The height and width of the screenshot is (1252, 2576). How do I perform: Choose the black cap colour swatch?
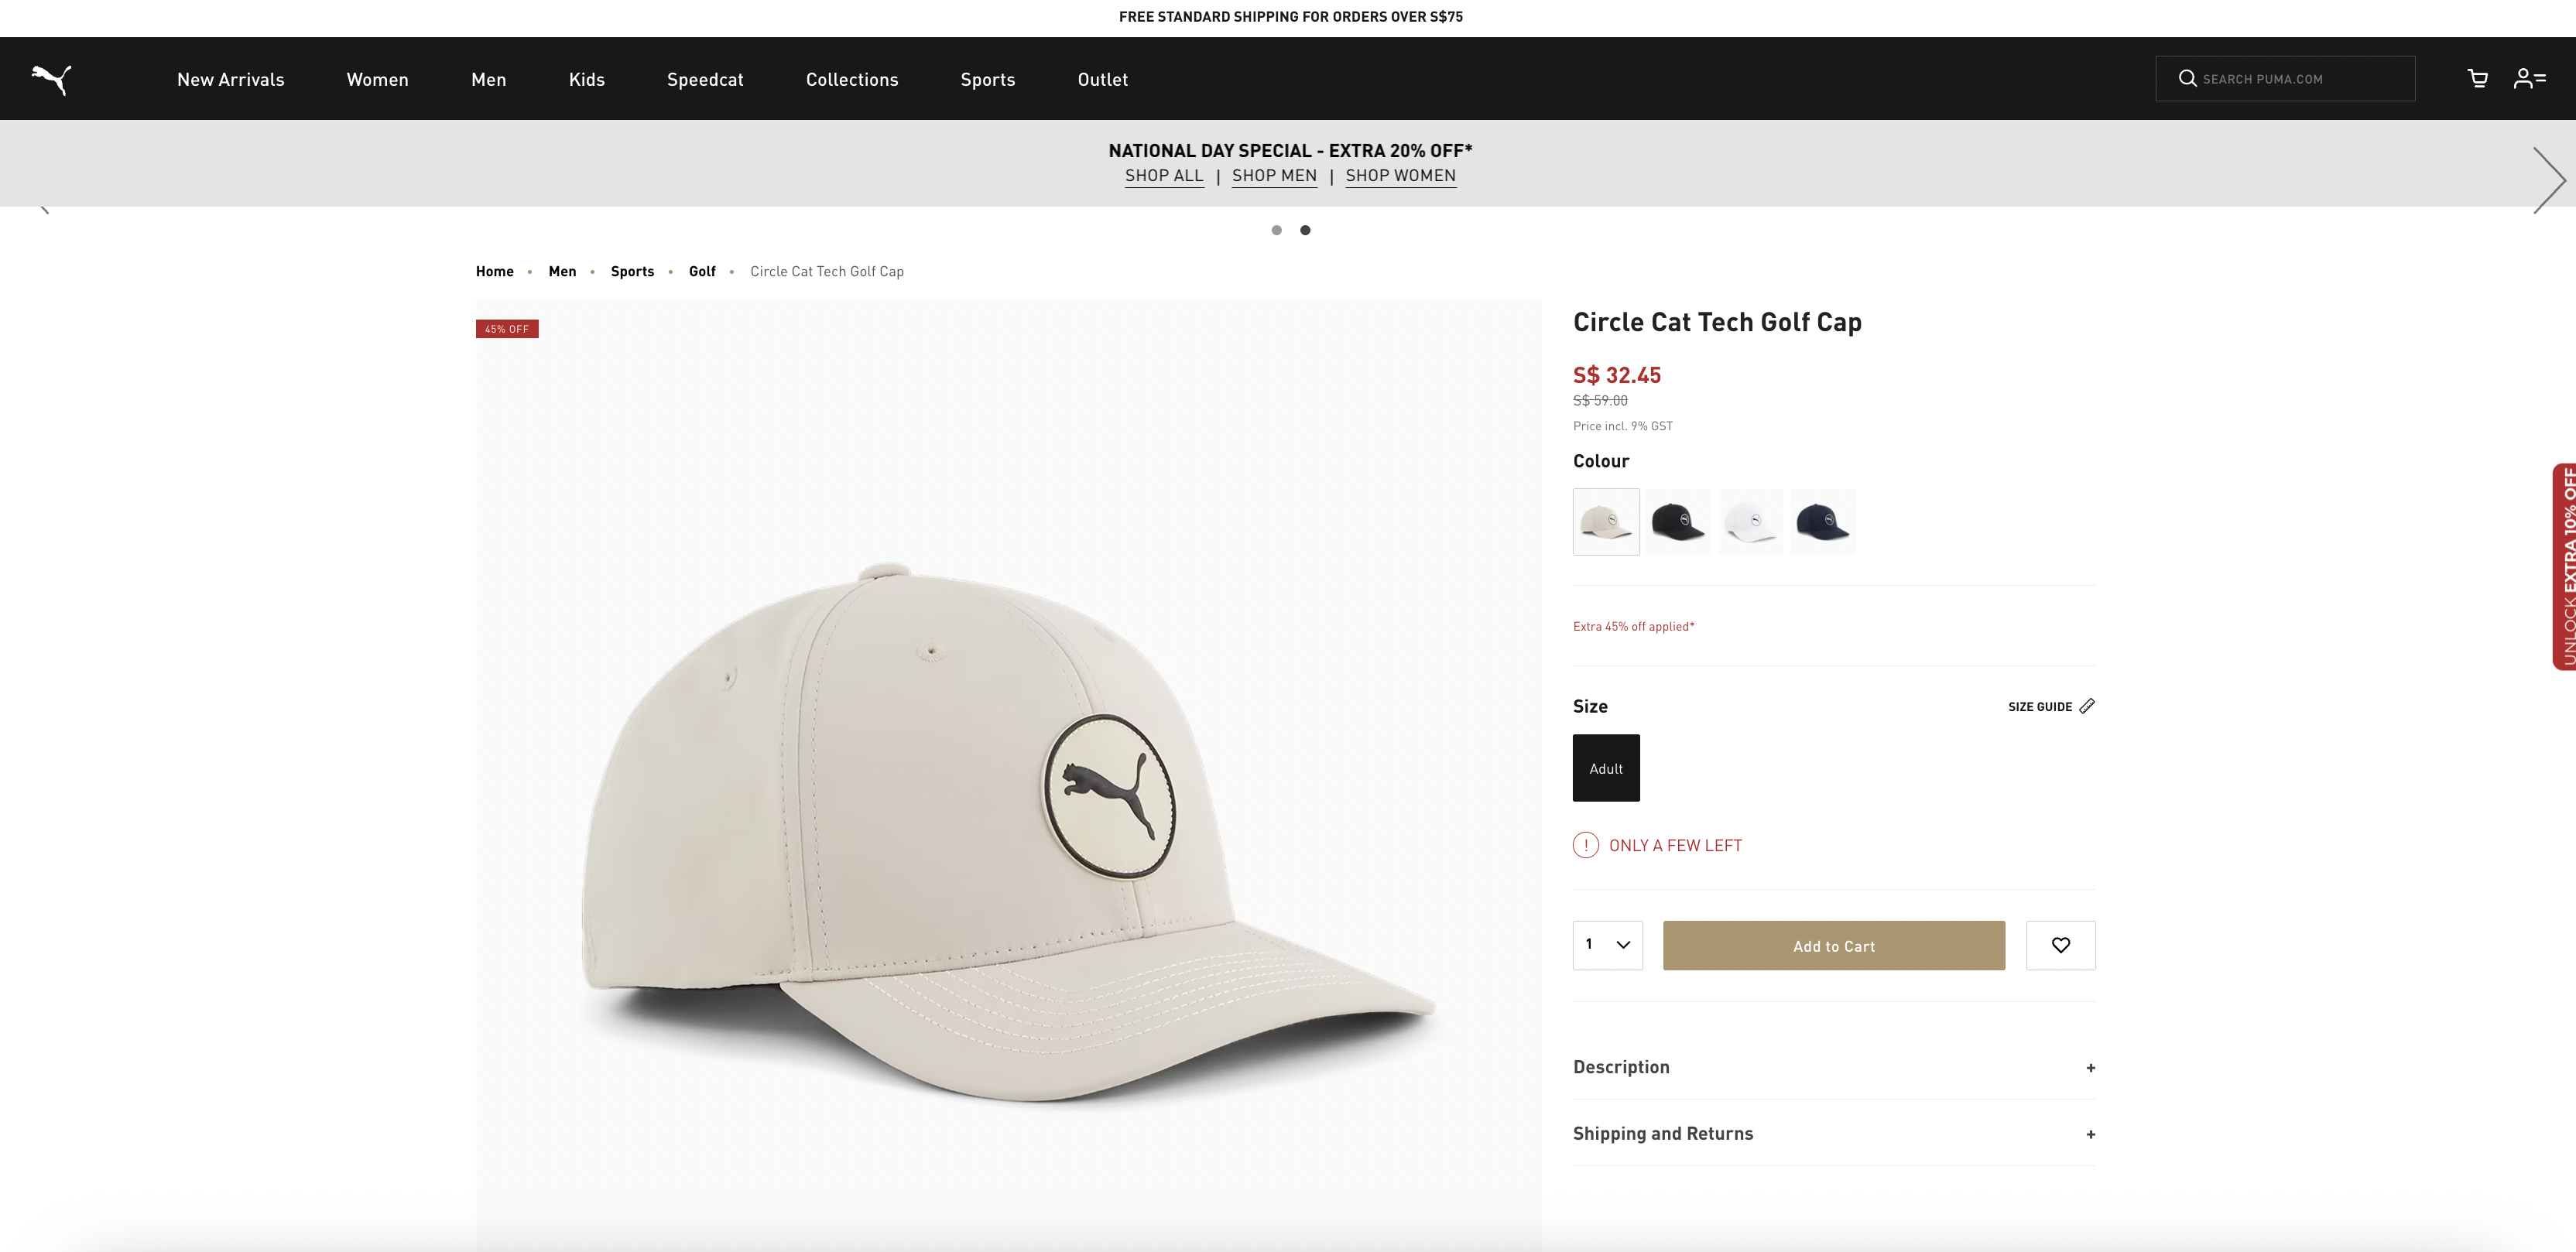pos(1678,522)
